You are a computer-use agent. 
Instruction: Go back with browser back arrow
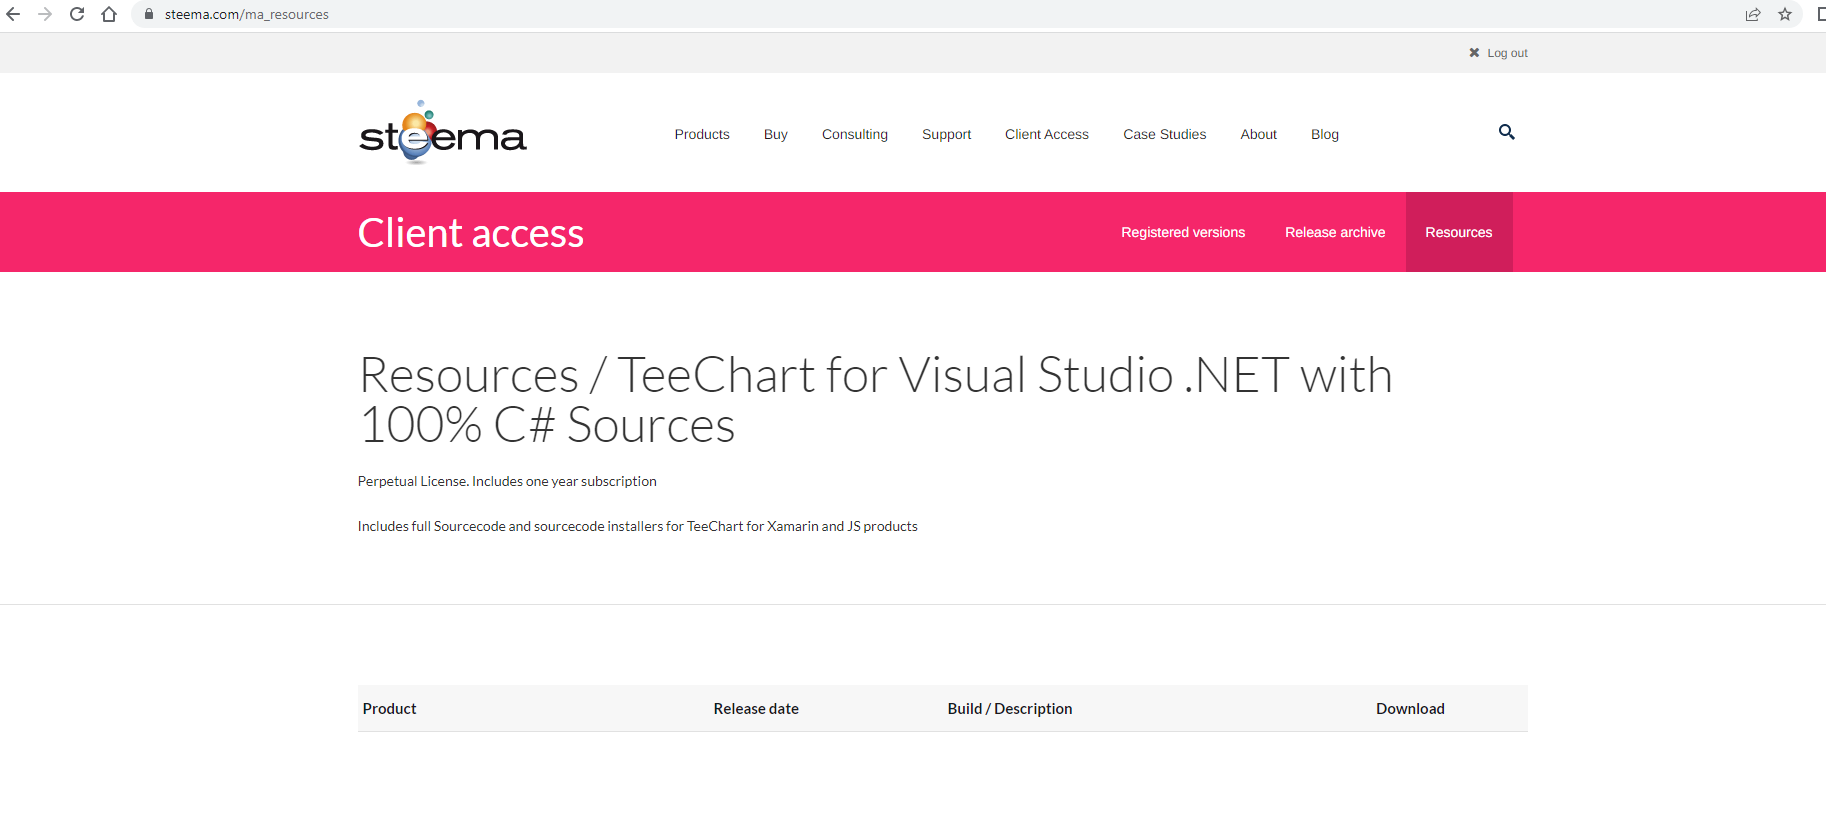13,14
